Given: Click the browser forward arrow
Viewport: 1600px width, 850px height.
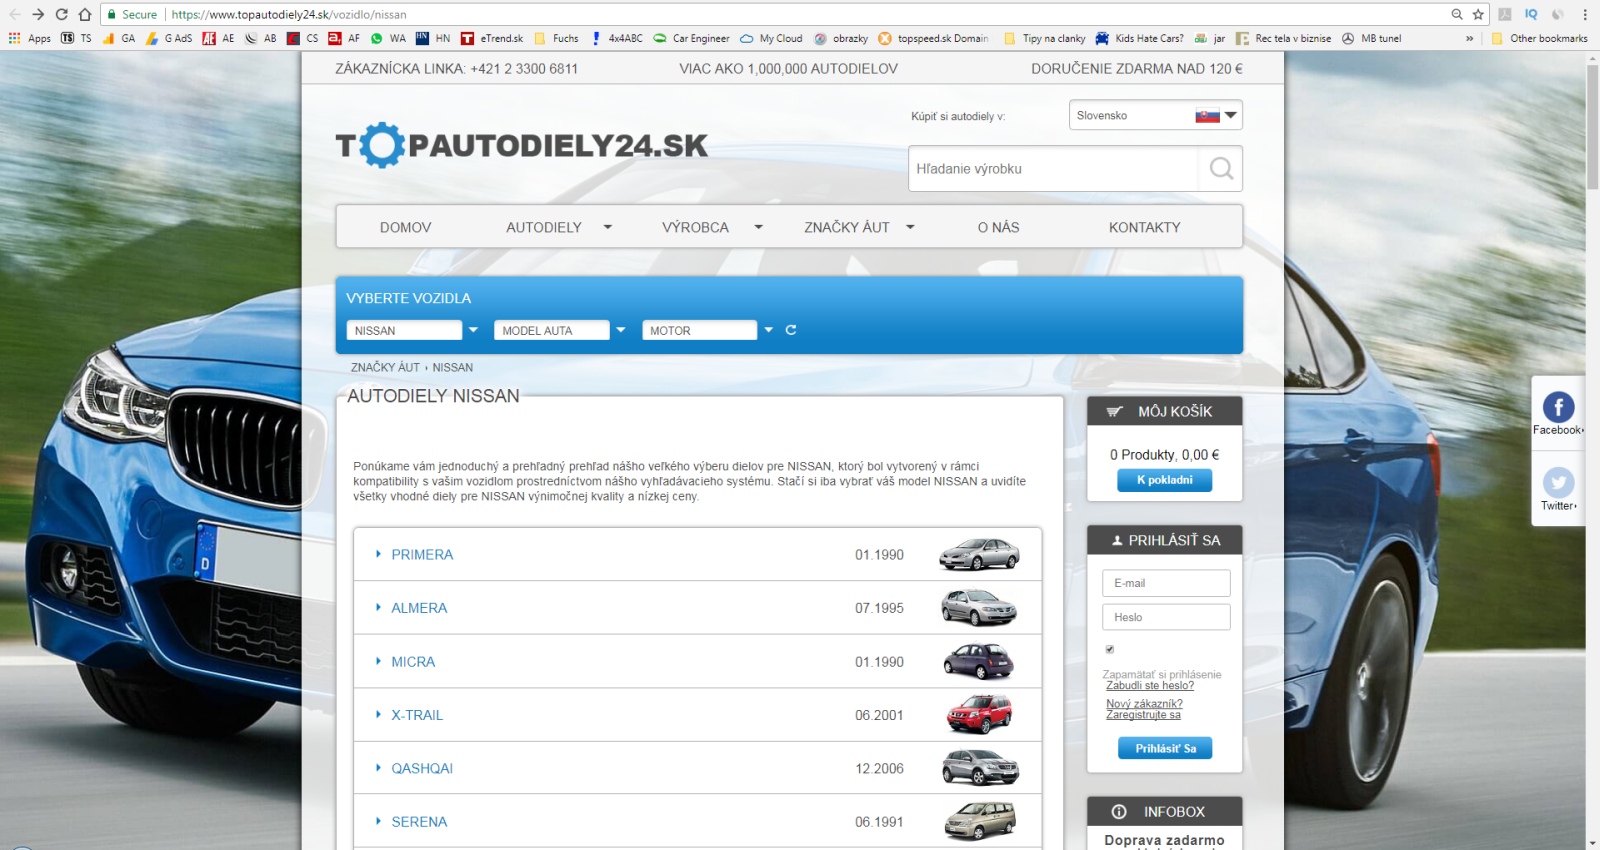Looking at the screenshot, I should 38,14.
